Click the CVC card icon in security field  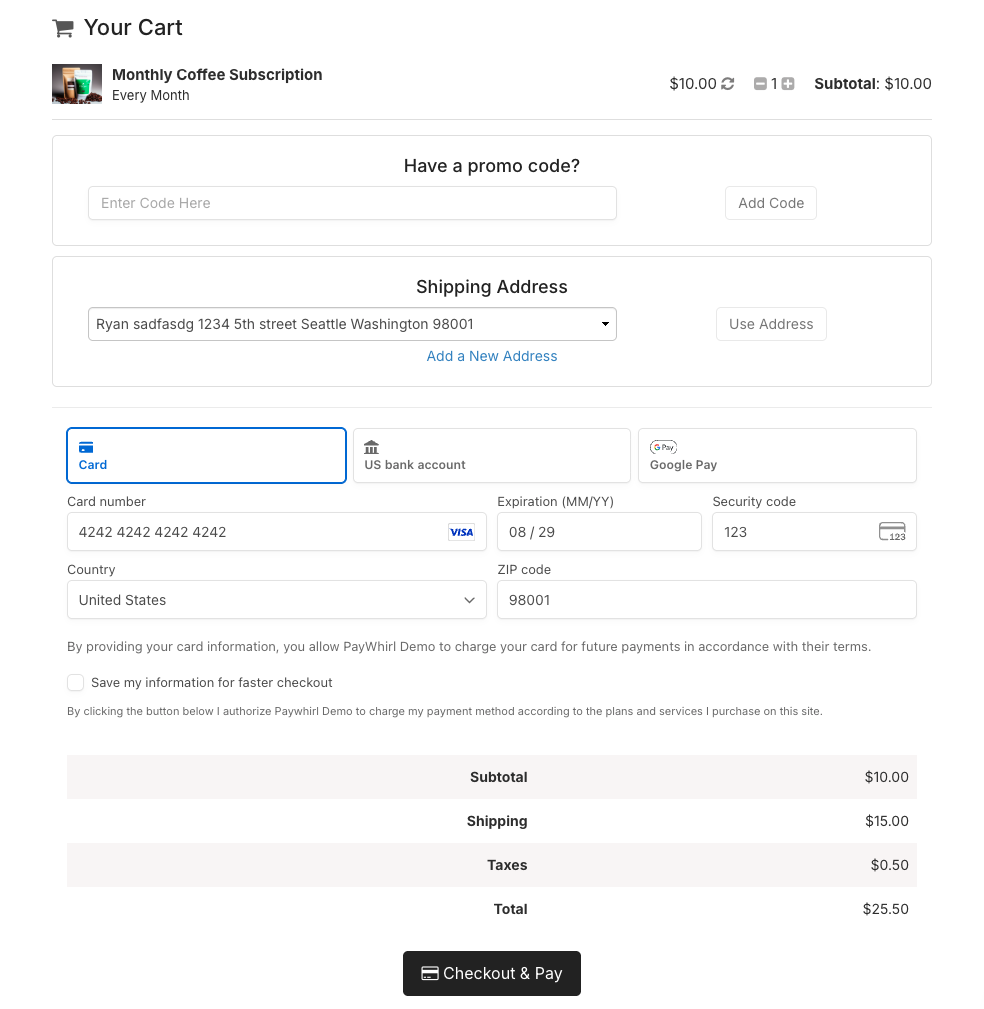[892, 532]
